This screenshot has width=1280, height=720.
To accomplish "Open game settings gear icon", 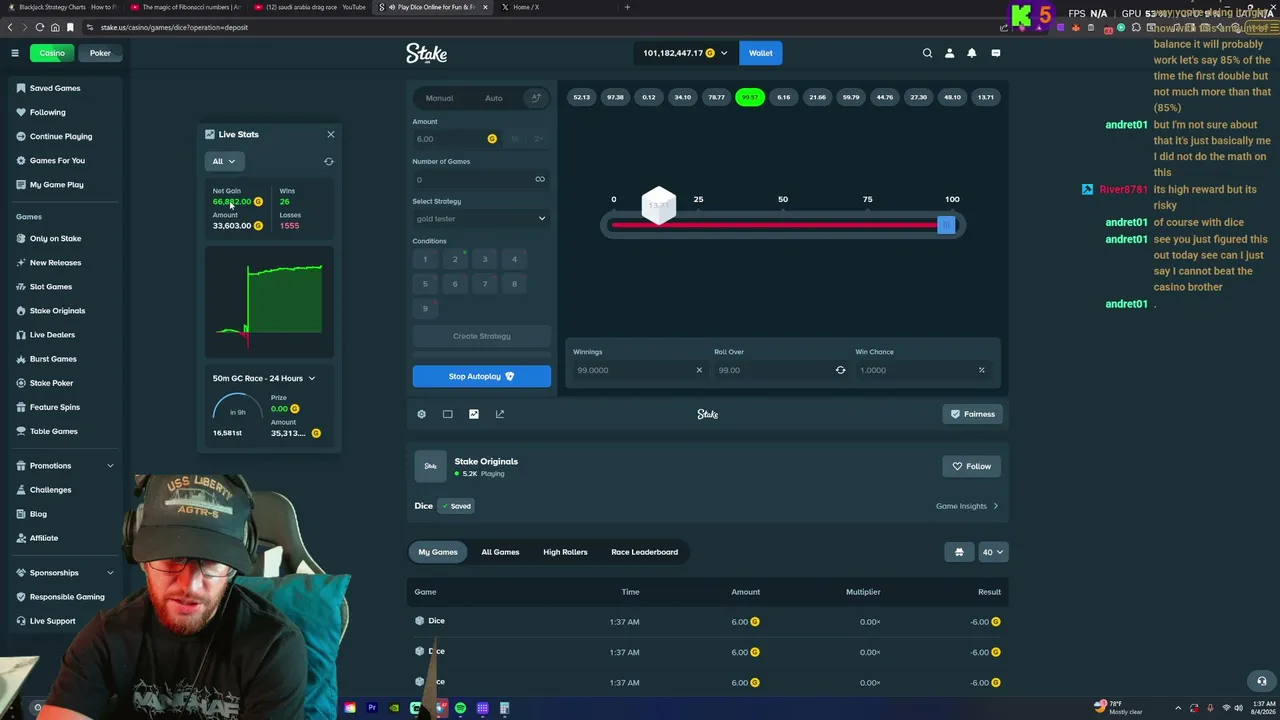I will coord(421,414).
